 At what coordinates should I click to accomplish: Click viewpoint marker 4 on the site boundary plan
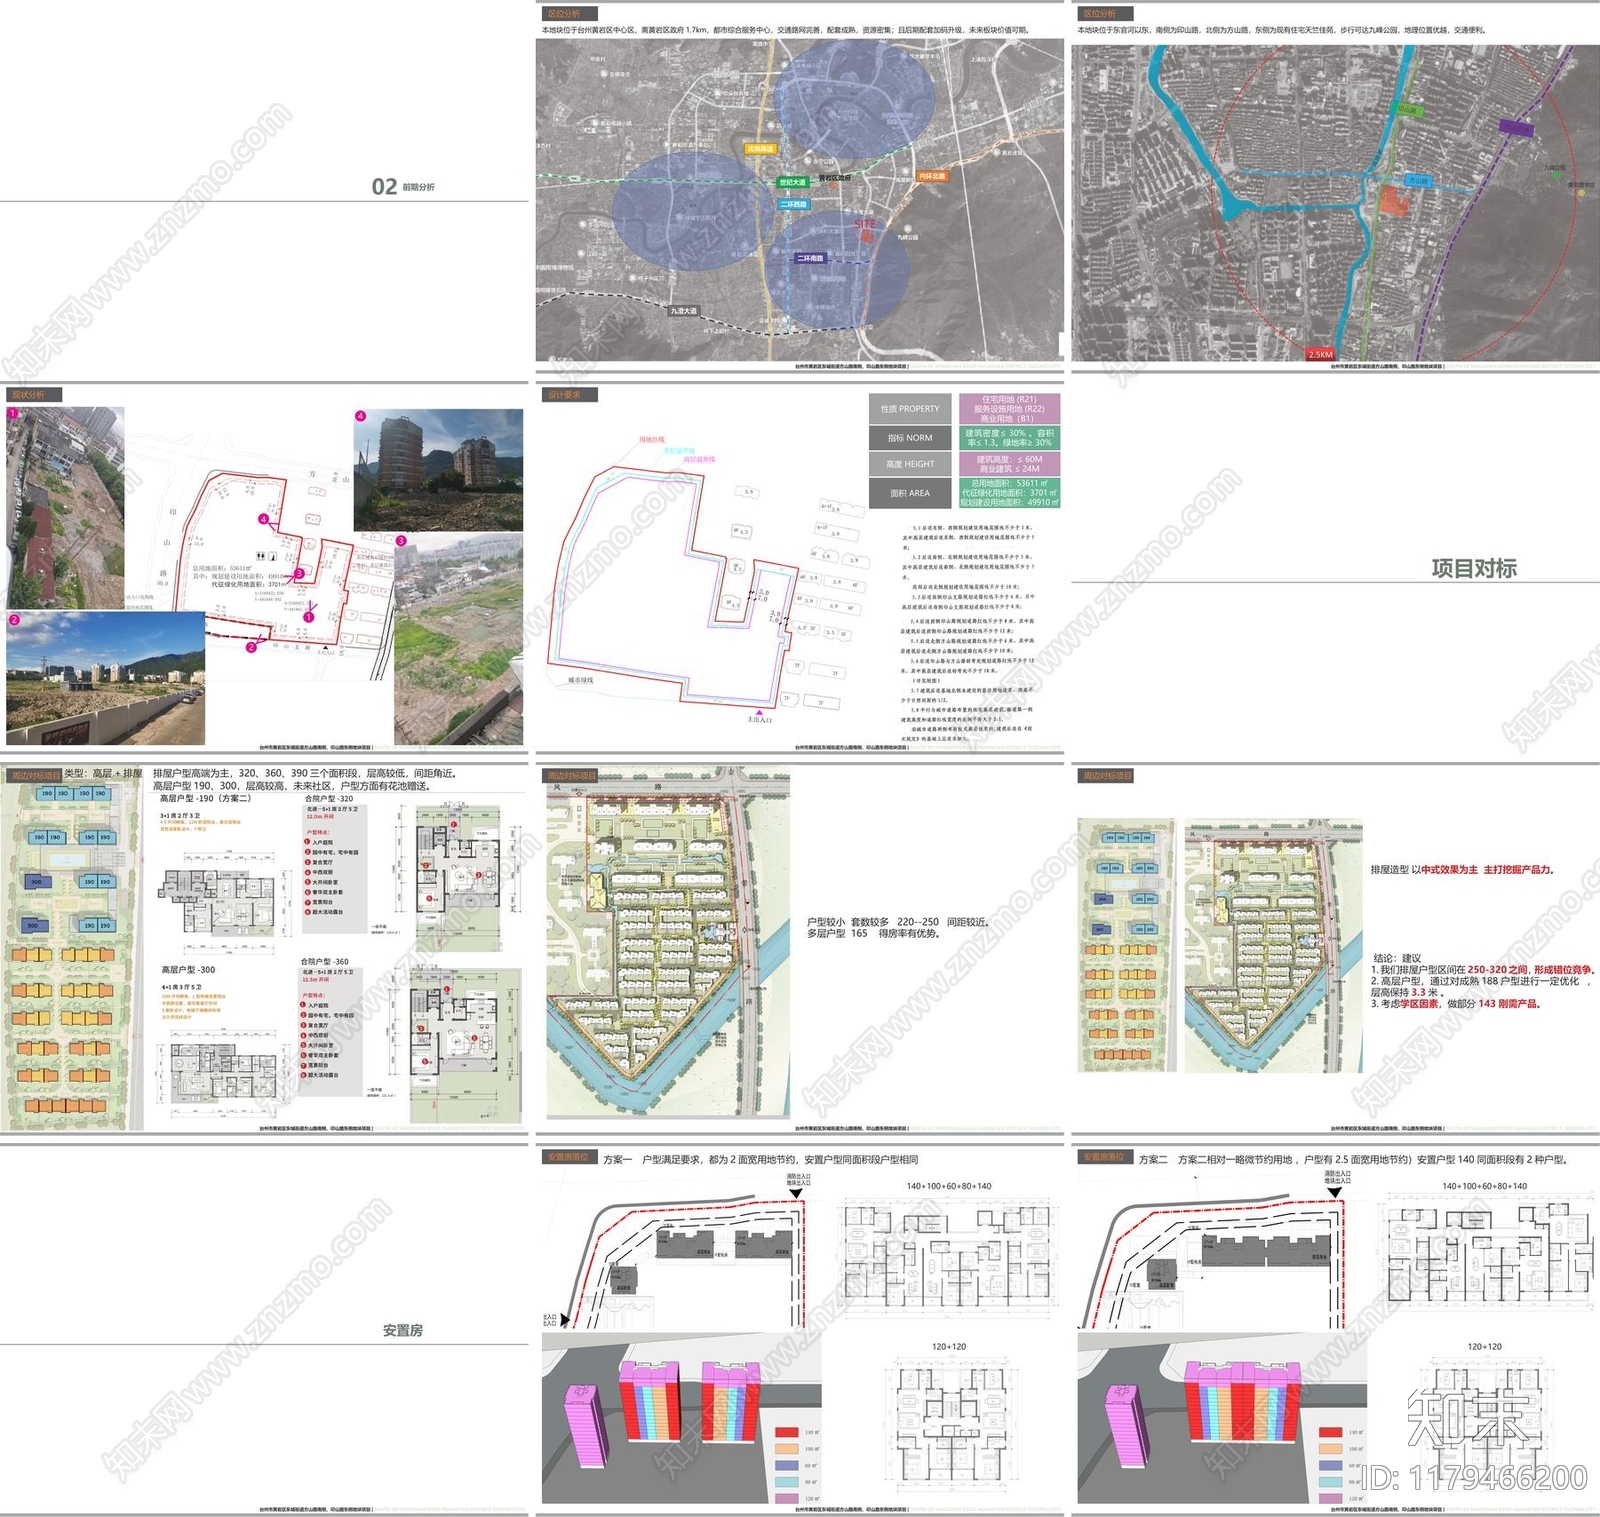tap(264, 519)
